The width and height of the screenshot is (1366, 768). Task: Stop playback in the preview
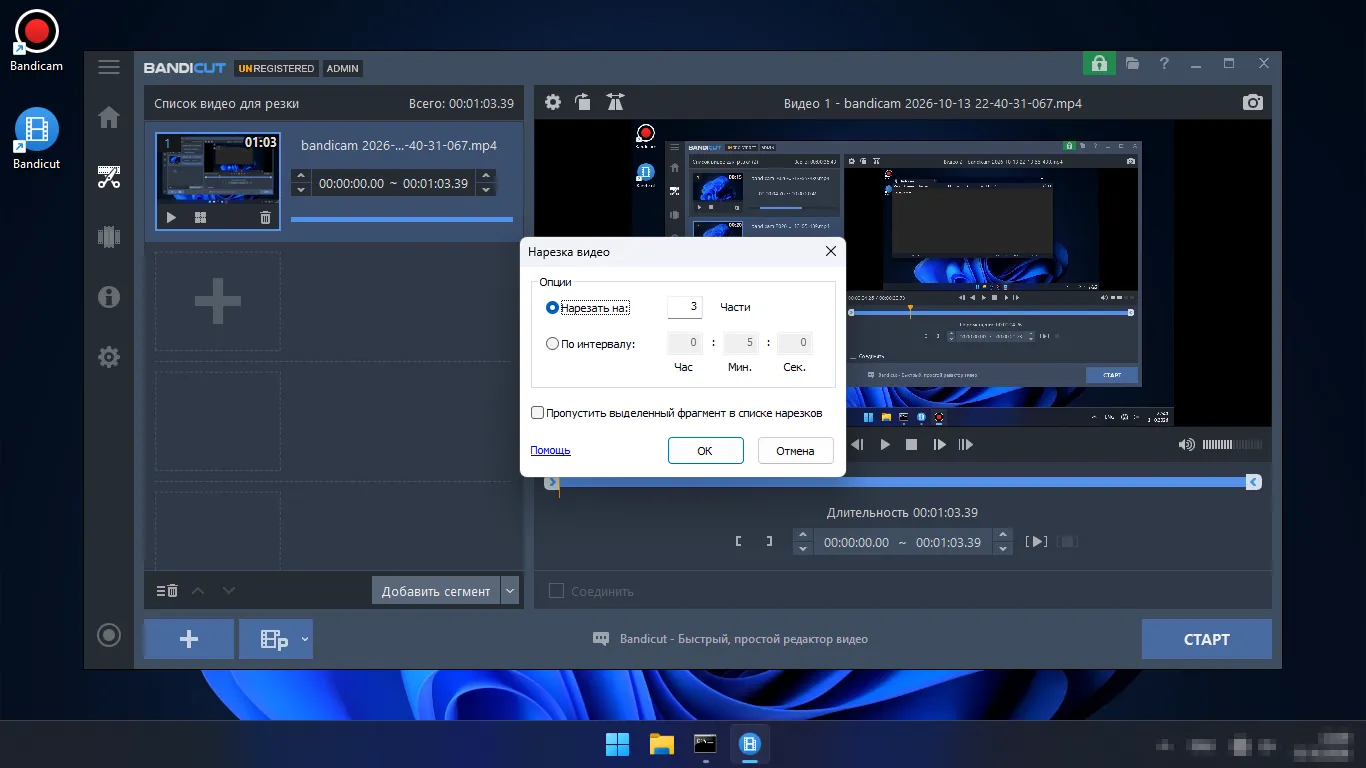[911, 444]
